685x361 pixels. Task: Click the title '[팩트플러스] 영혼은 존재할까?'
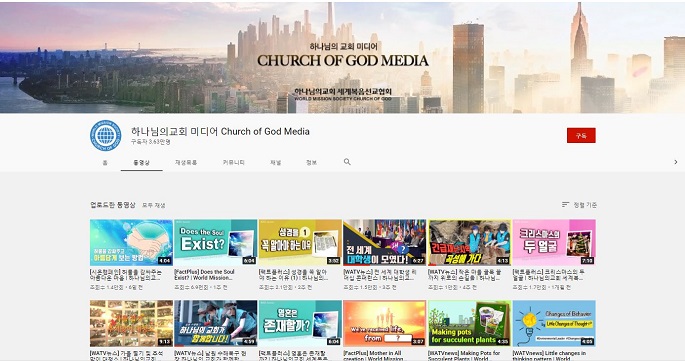(x=293, y=355)
